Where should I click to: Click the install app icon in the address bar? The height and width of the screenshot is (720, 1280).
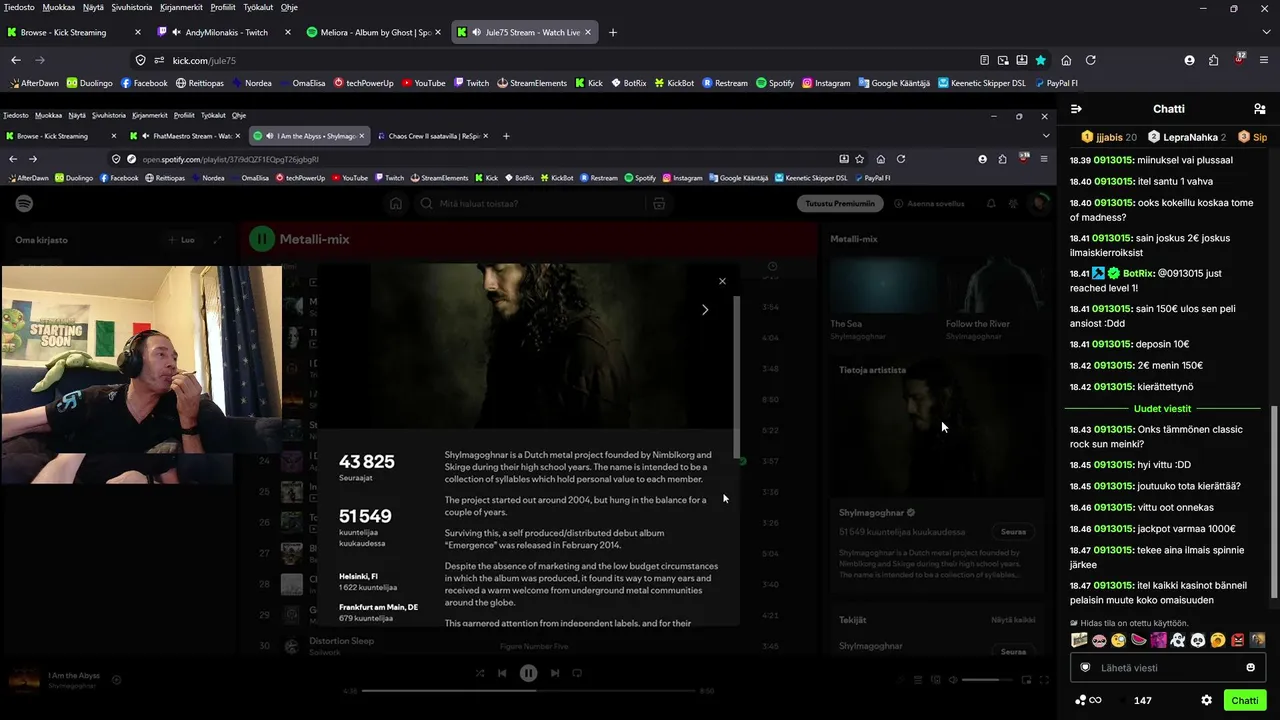[1021, 60]
